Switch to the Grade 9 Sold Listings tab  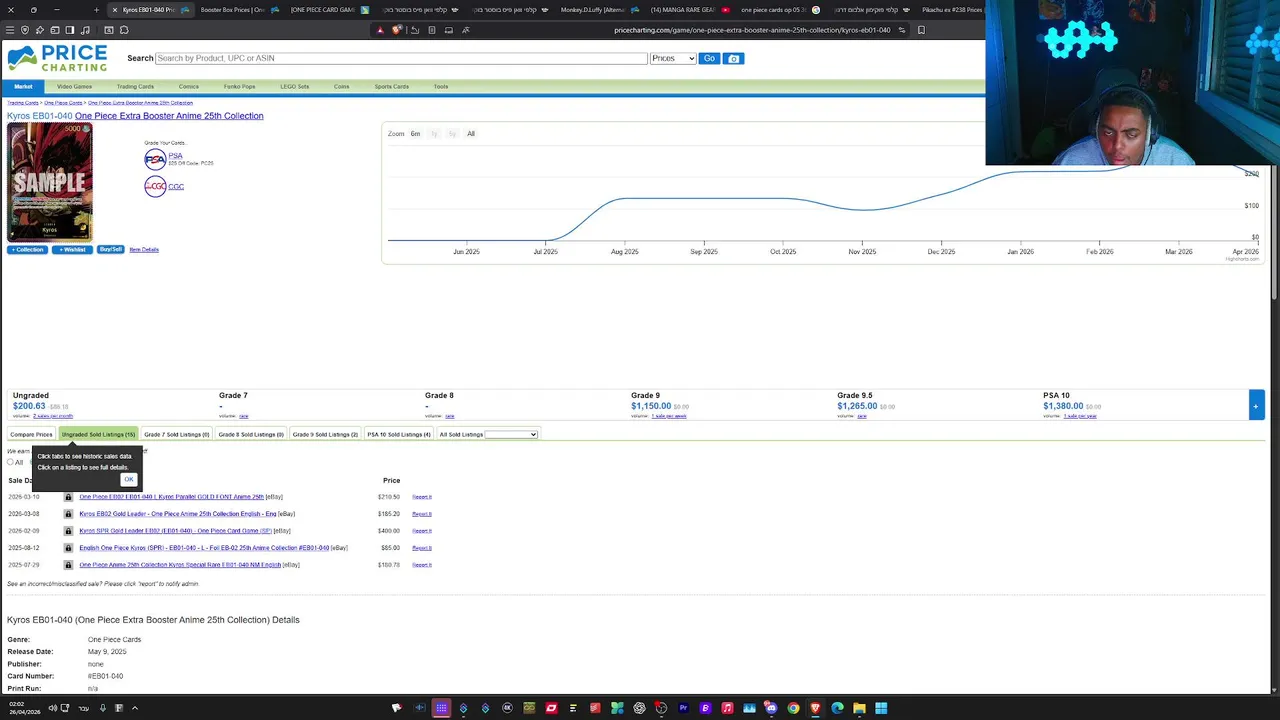[x=325, y=434]
